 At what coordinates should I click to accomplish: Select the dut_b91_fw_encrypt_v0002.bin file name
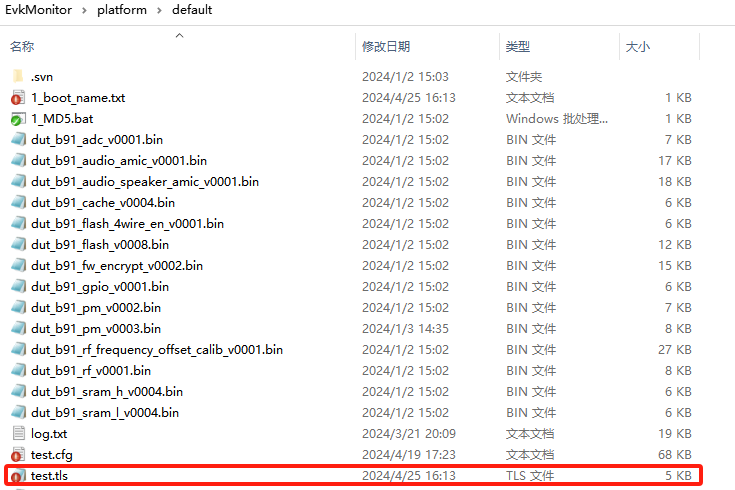pyautogui.click(x=116, y=266)
